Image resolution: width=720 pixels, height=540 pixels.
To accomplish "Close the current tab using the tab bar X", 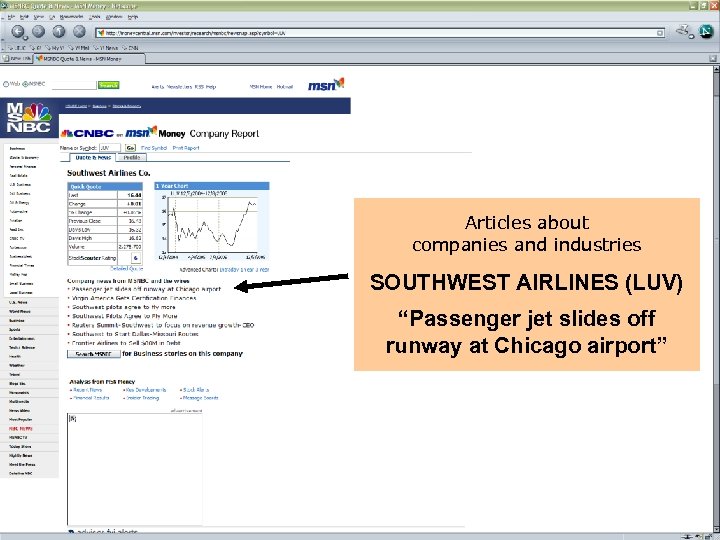I will [713, 58].
